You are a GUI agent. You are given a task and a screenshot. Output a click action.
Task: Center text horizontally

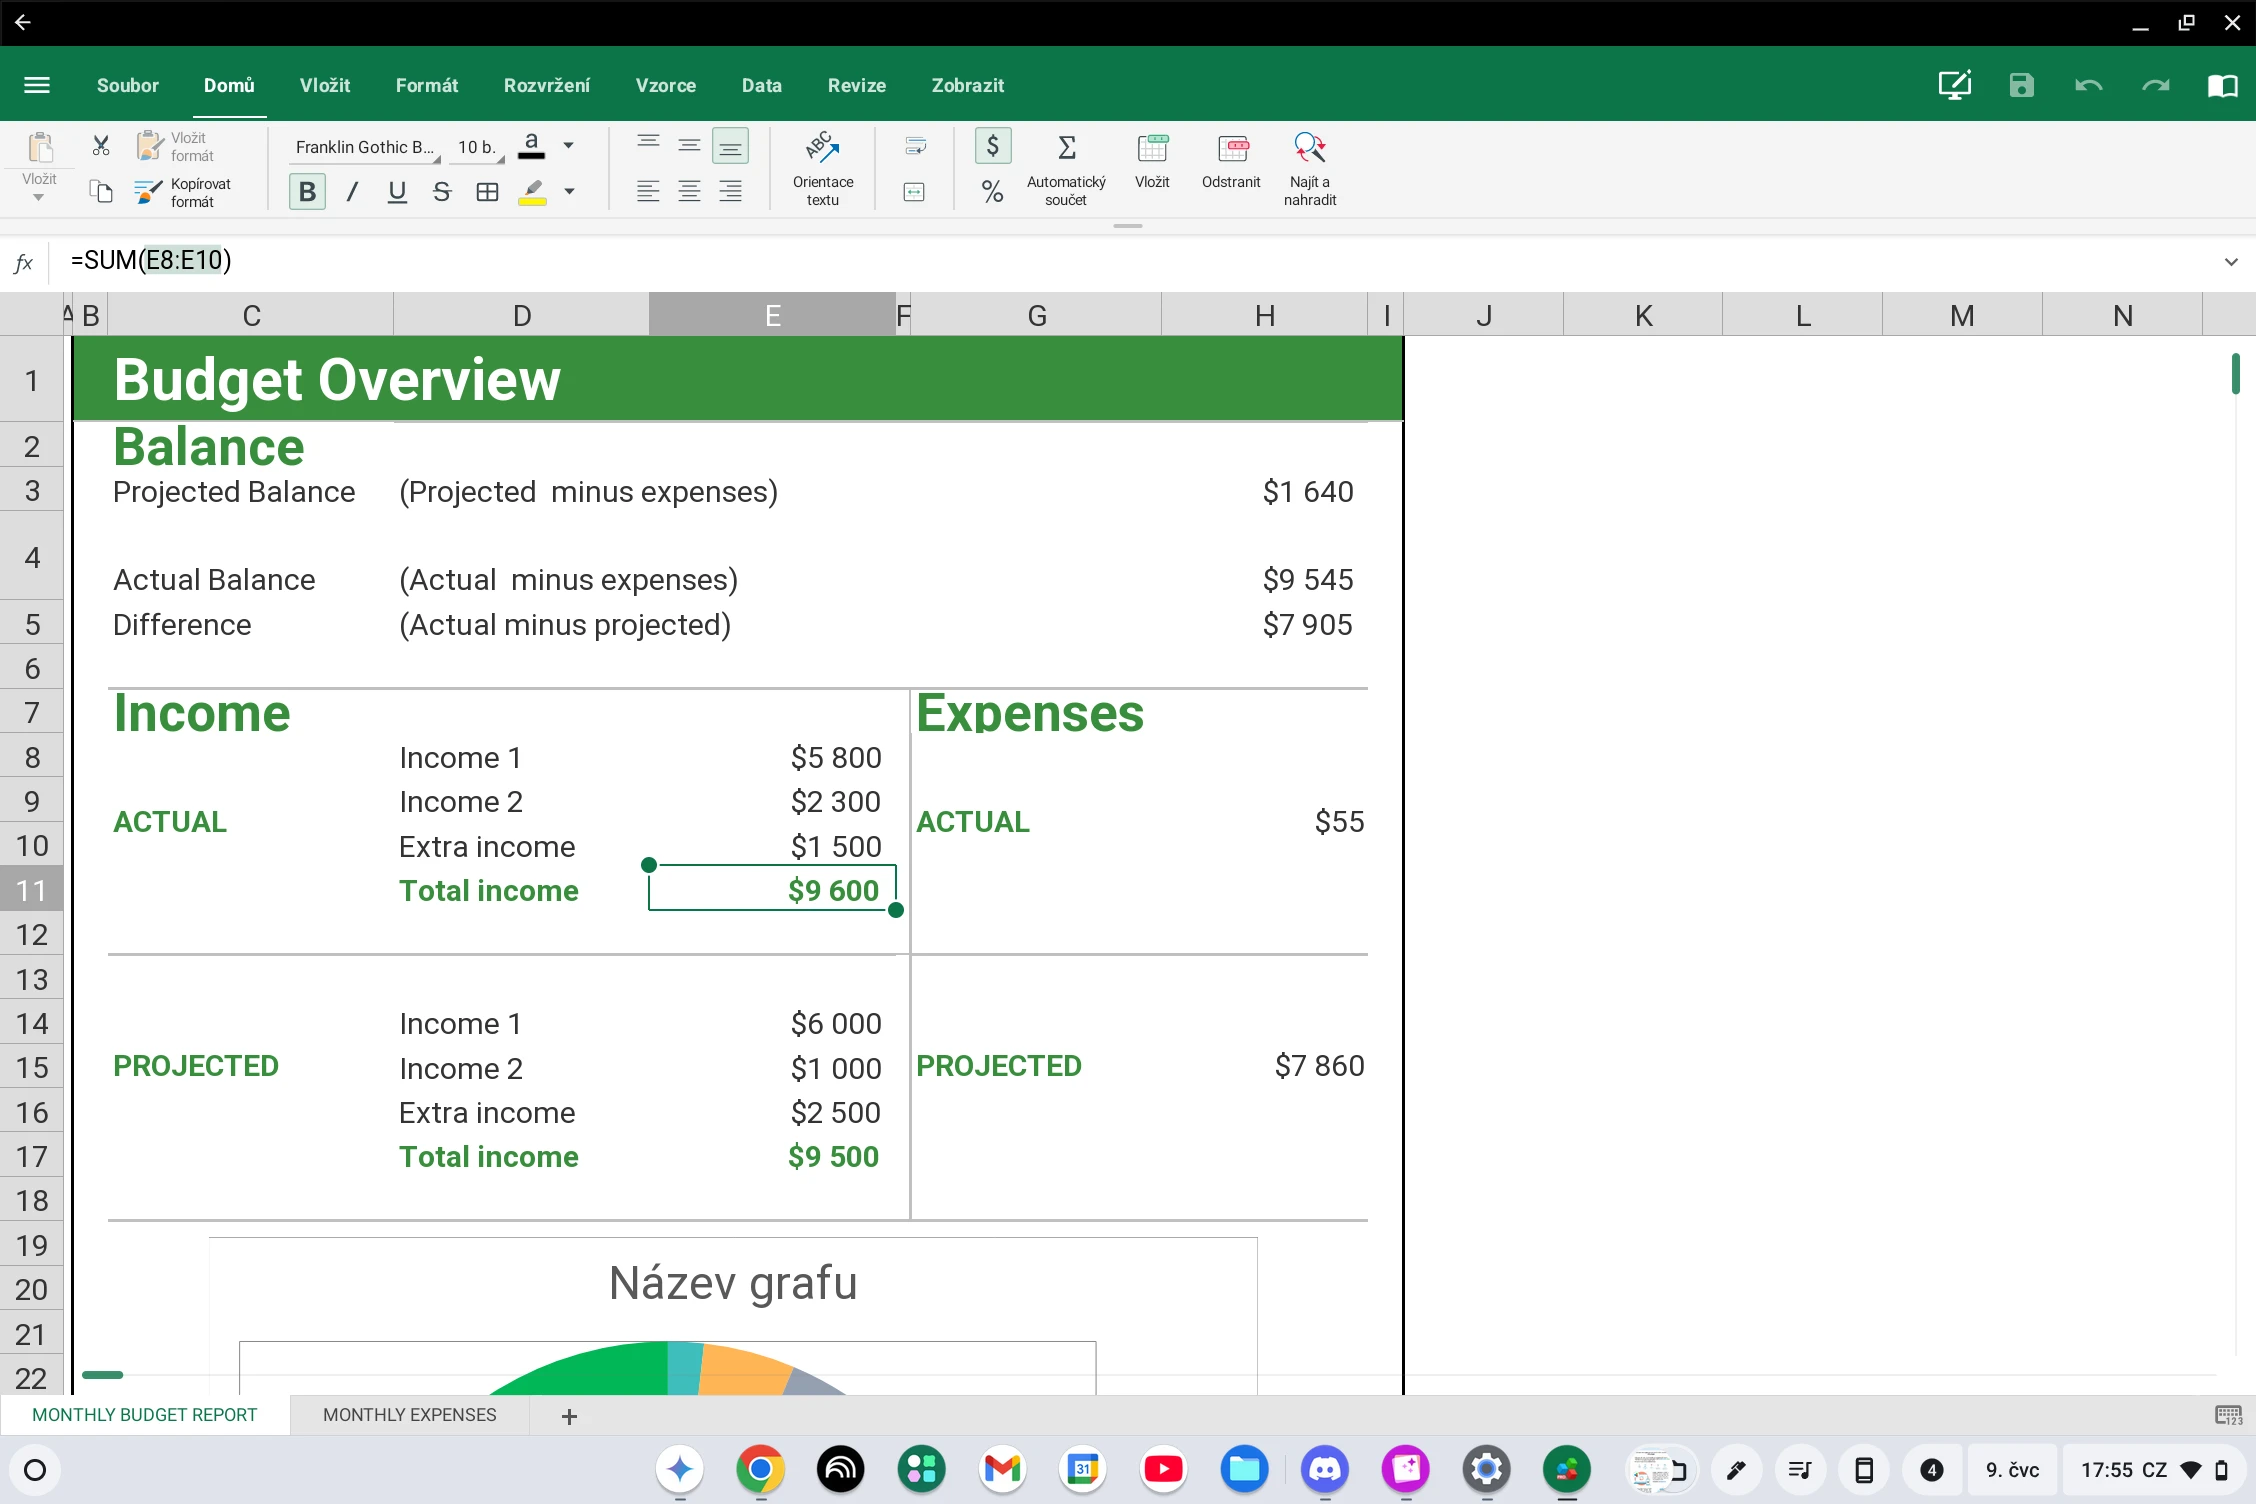coord(689,192)
